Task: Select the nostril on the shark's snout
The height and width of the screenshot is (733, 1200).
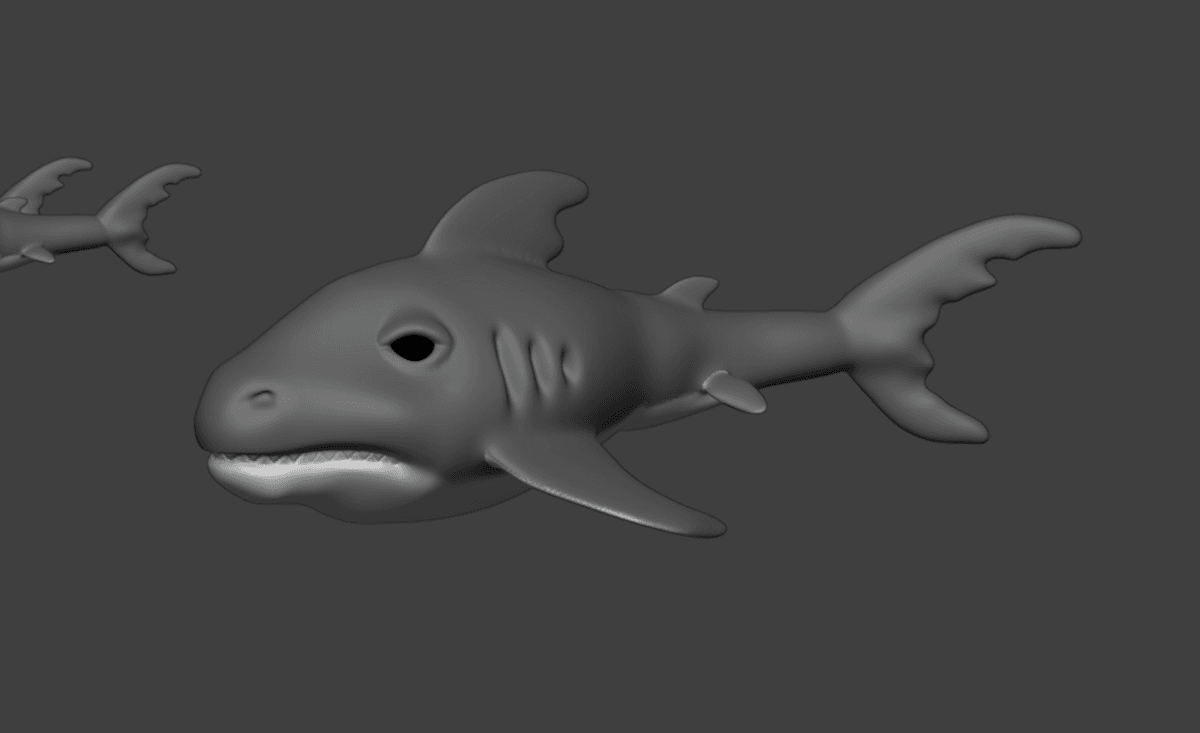Action: [262, 397]
